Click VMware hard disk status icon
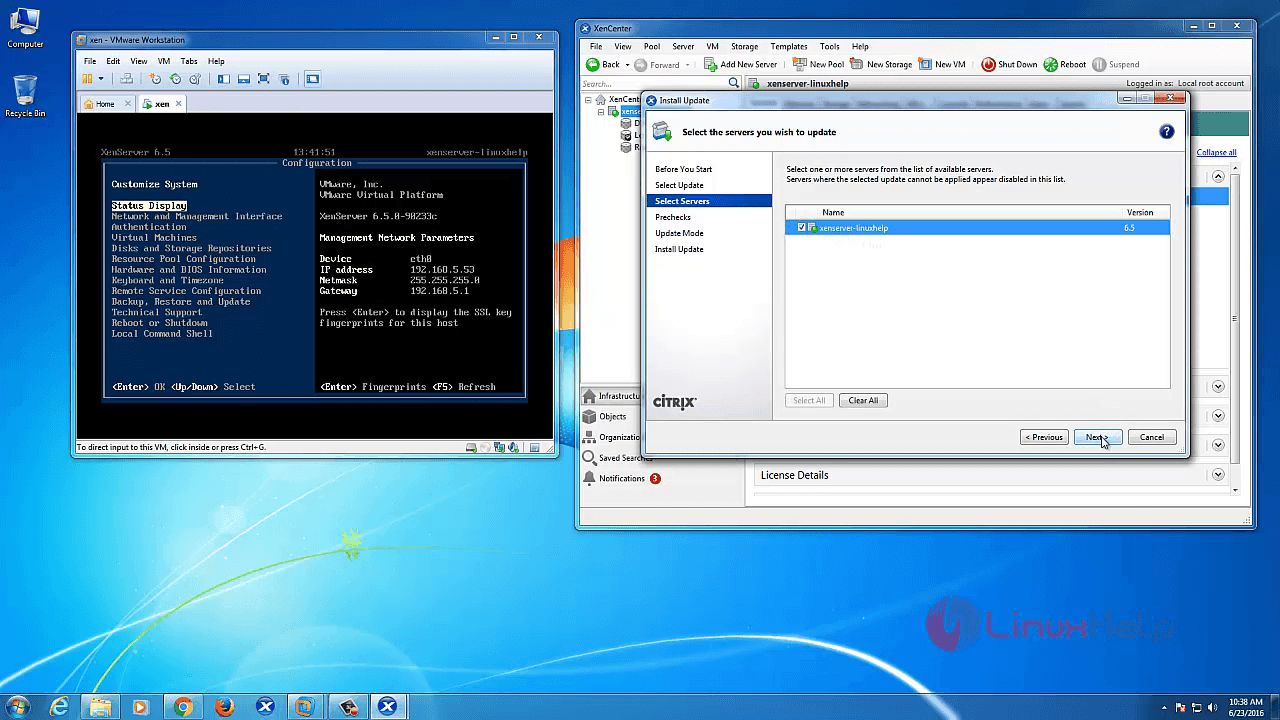Image resolution: width=1280 pixels, height=720 pixels. click(472, 447)
